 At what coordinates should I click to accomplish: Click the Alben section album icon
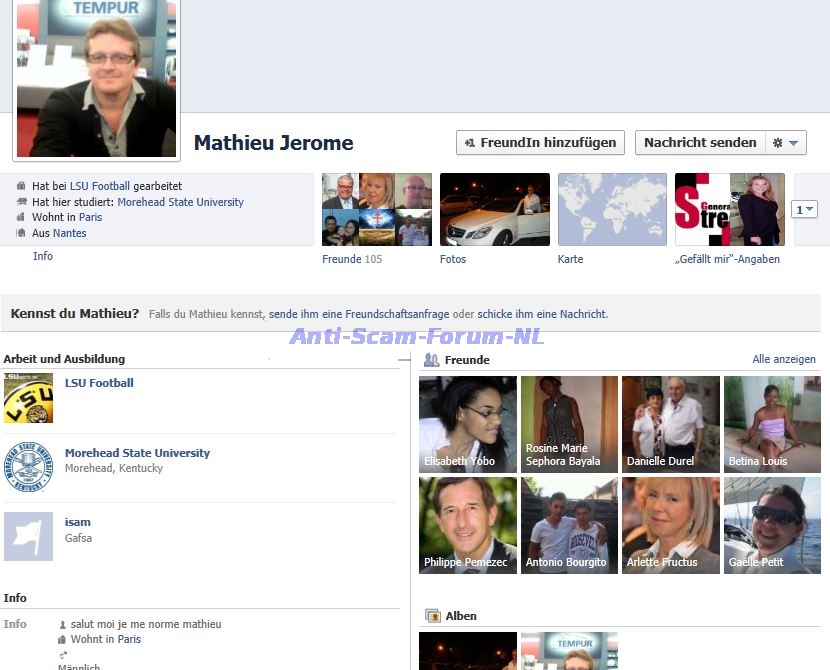coord(432,616)
